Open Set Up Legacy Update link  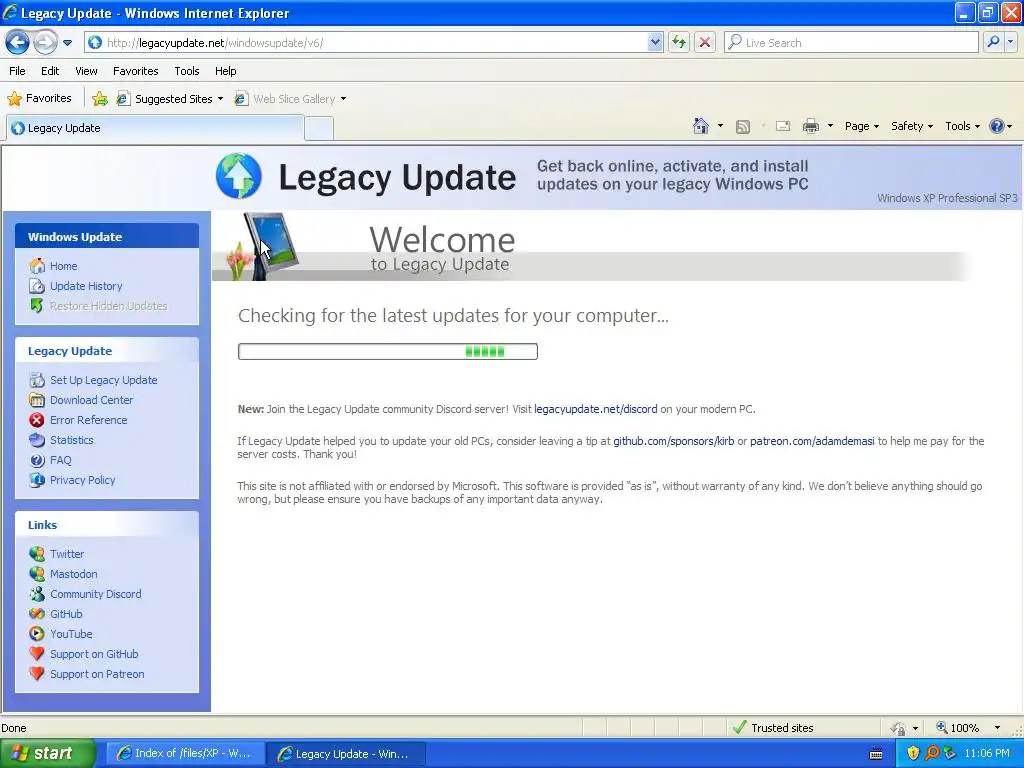click(104, 380)
